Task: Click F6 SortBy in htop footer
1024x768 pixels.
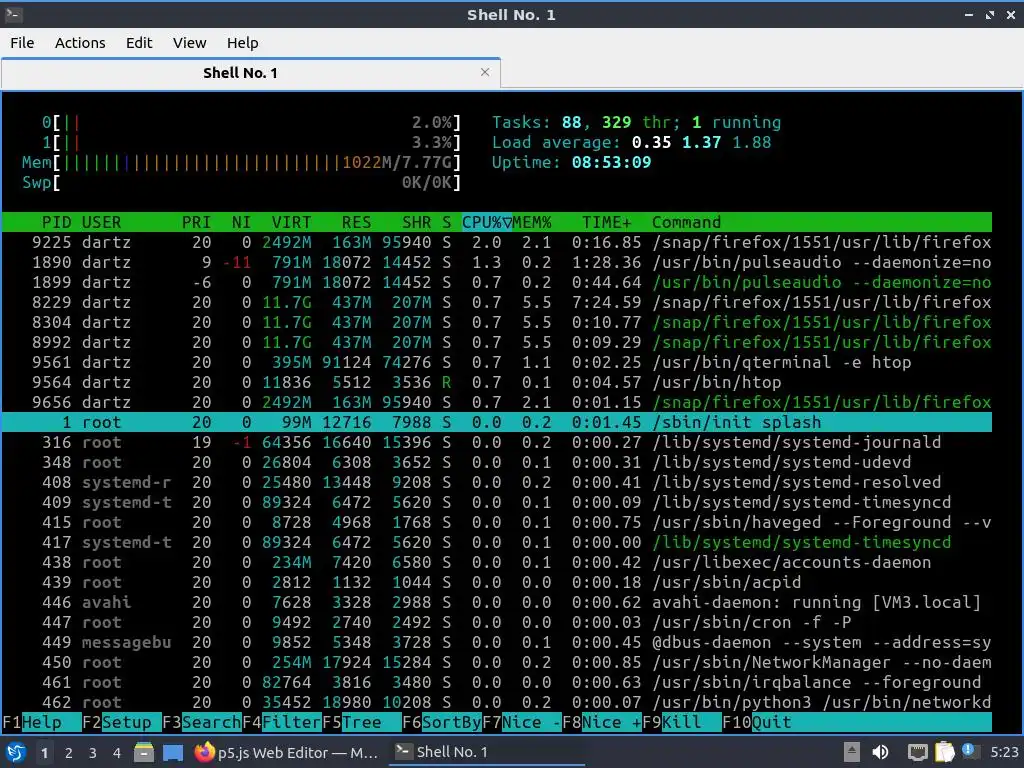Action: coord(441,722)
